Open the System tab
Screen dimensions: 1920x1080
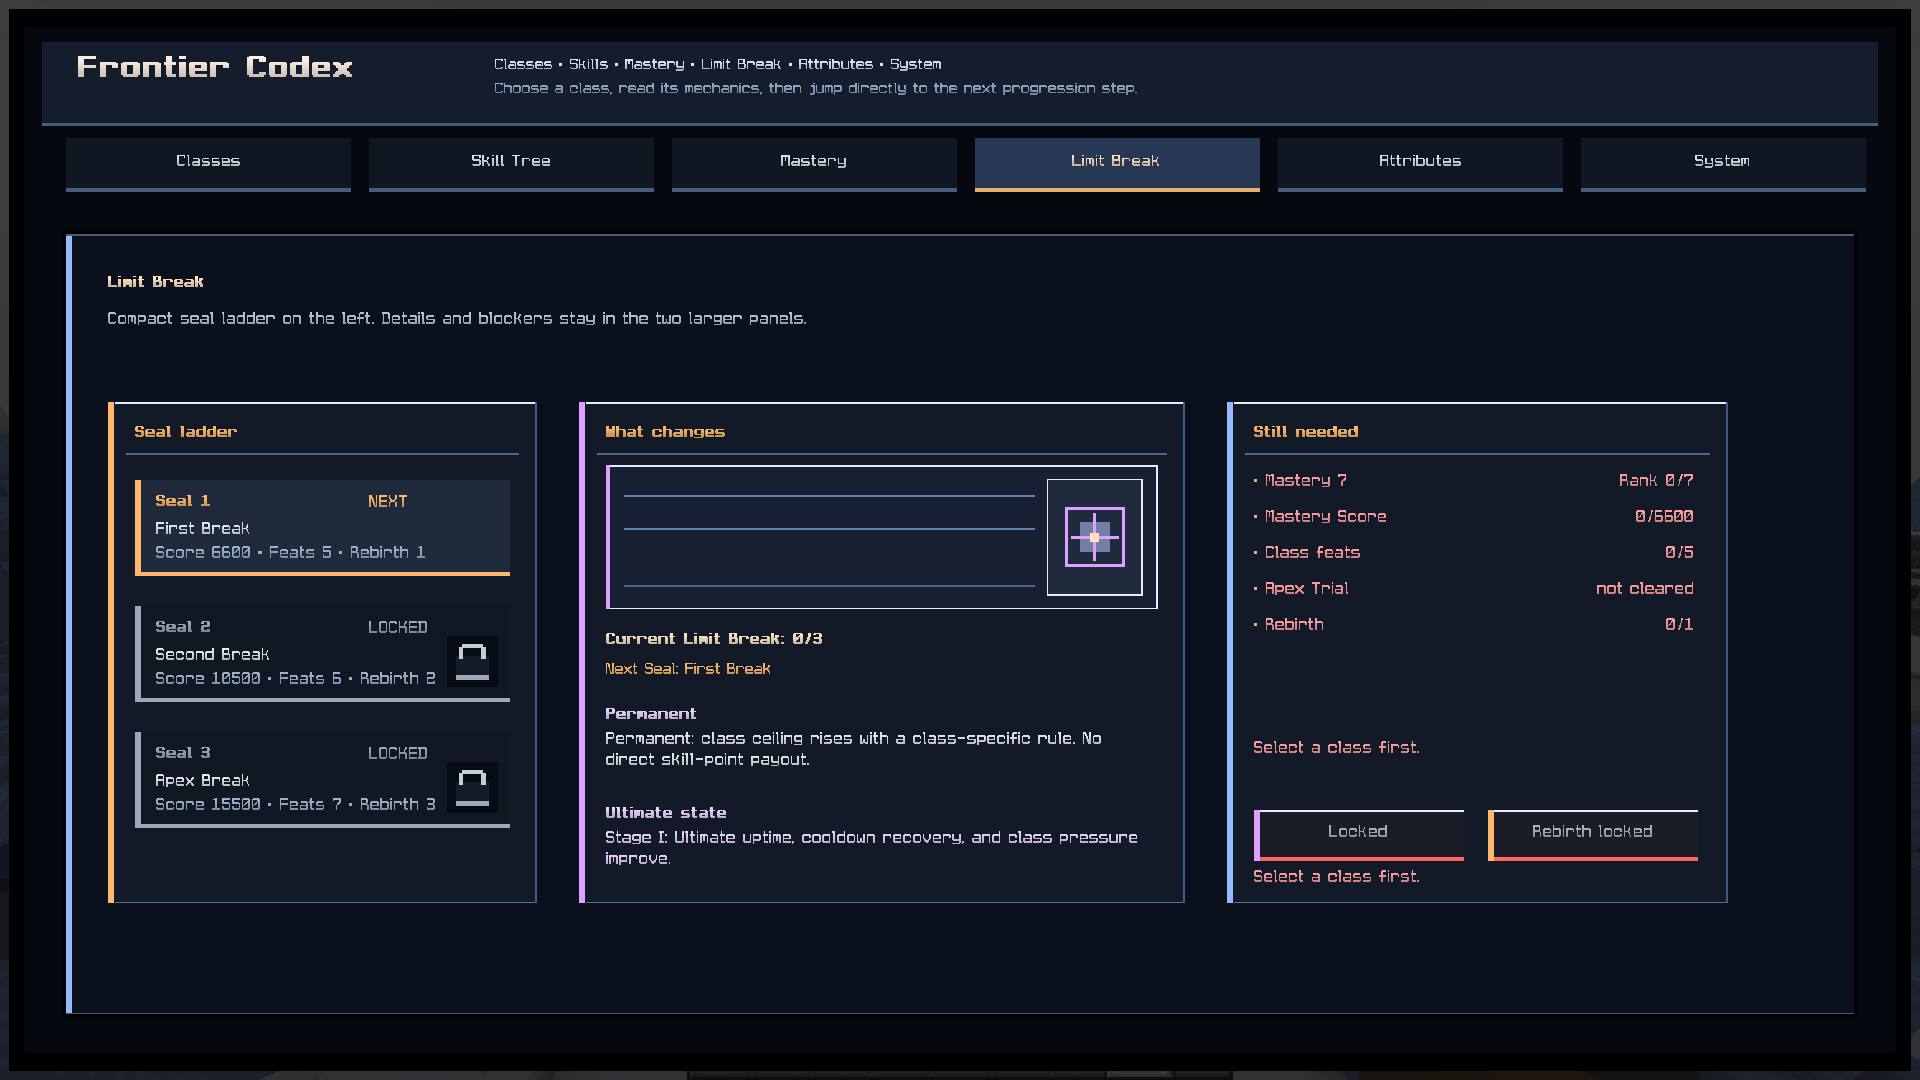tap(1723, 164)
